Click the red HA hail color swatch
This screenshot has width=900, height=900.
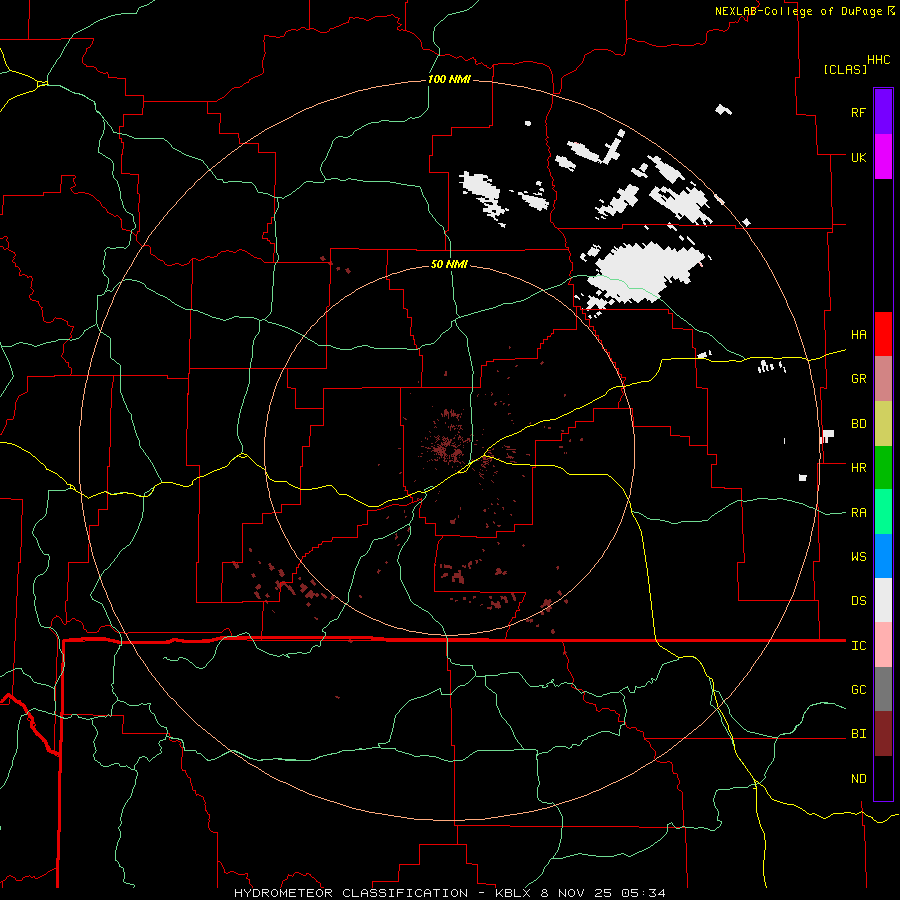click(883, 334)
